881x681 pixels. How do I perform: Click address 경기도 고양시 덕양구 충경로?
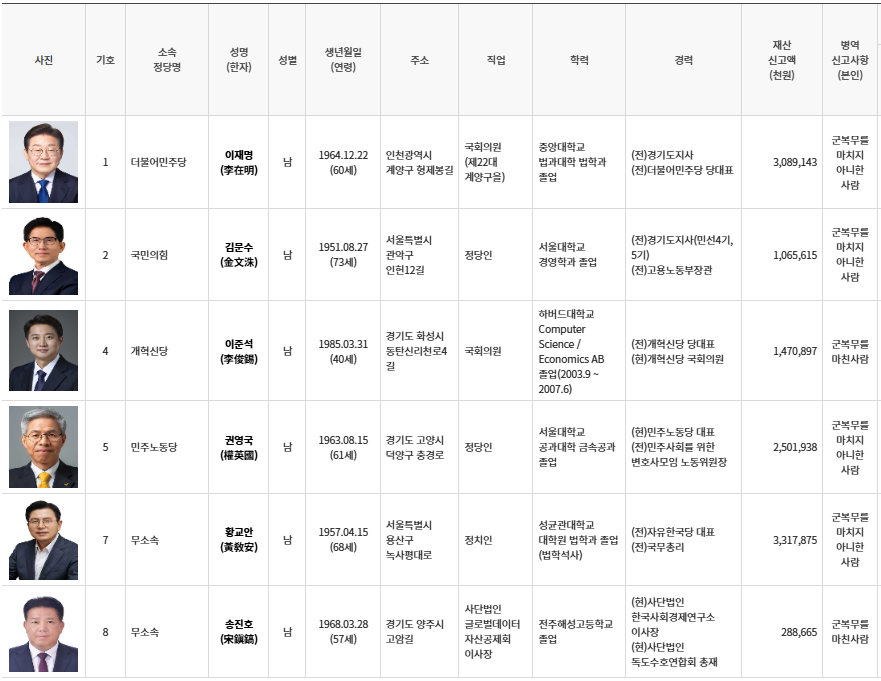point(415,447)
